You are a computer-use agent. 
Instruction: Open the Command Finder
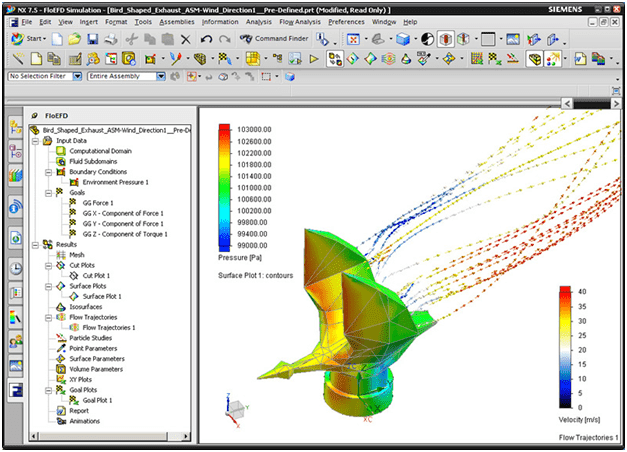(x=274, y=38)
